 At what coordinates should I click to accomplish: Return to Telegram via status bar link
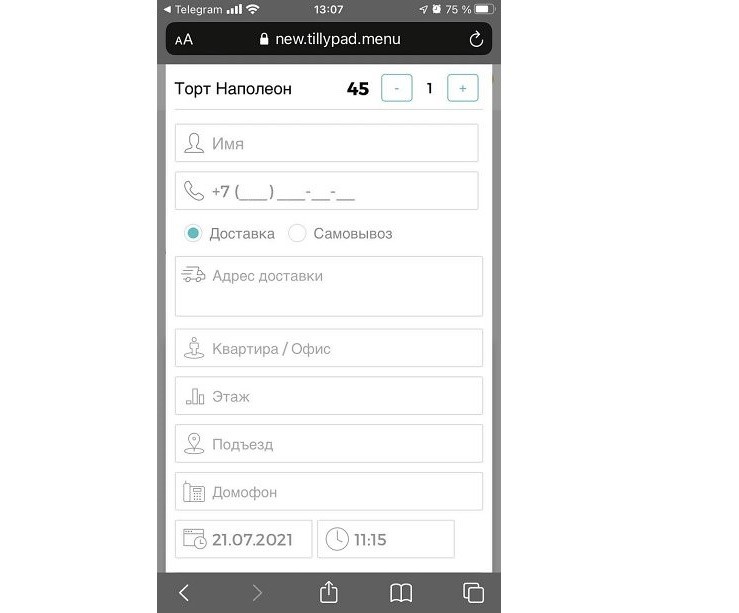pos(193,9)
